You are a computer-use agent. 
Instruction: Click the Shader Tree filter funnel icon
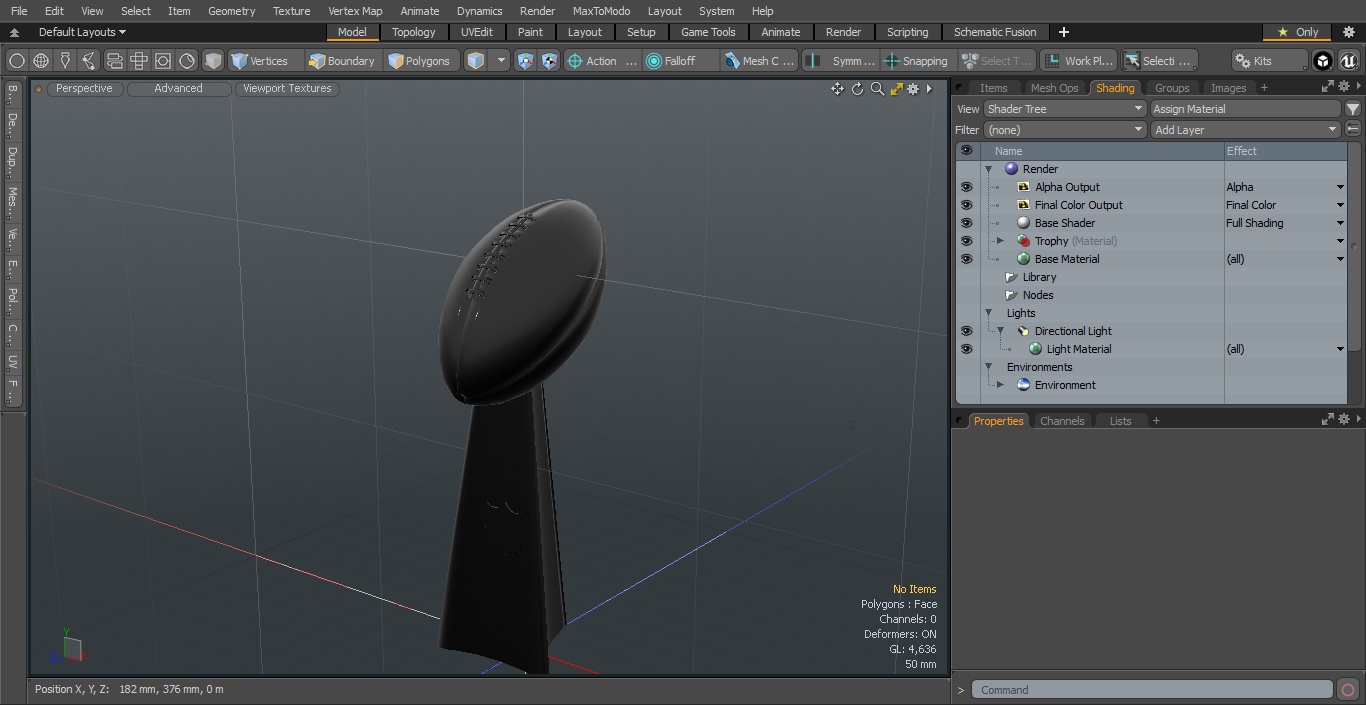pos(1352,109)
